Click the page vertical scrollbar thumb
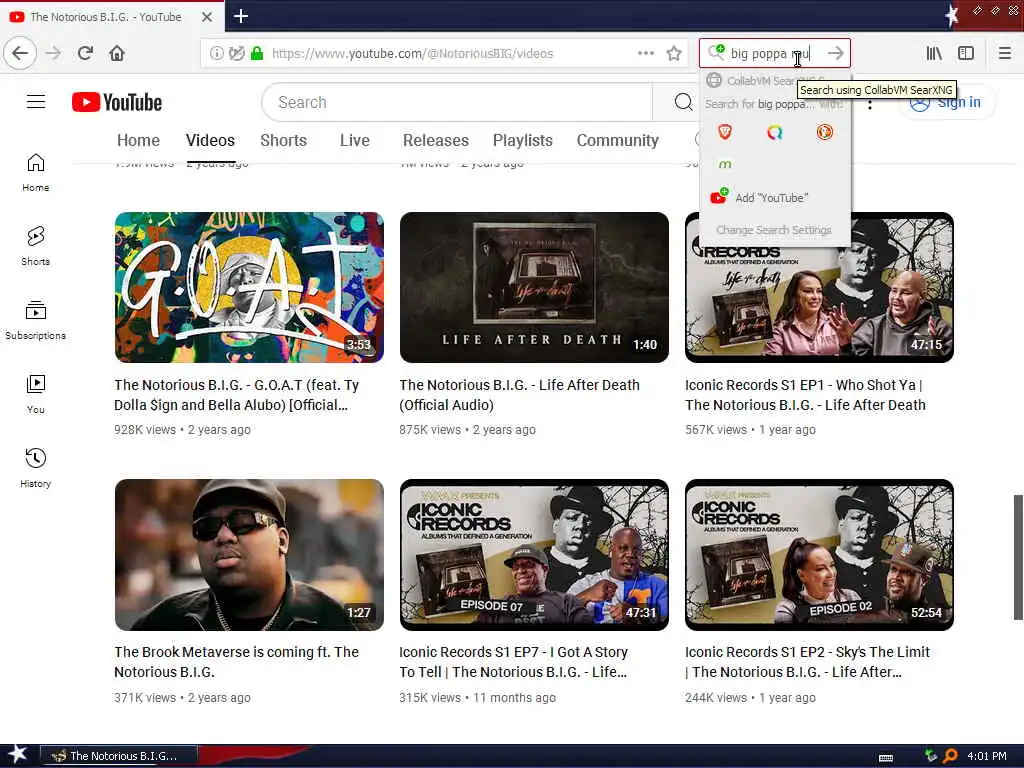 pos(1017,557)
